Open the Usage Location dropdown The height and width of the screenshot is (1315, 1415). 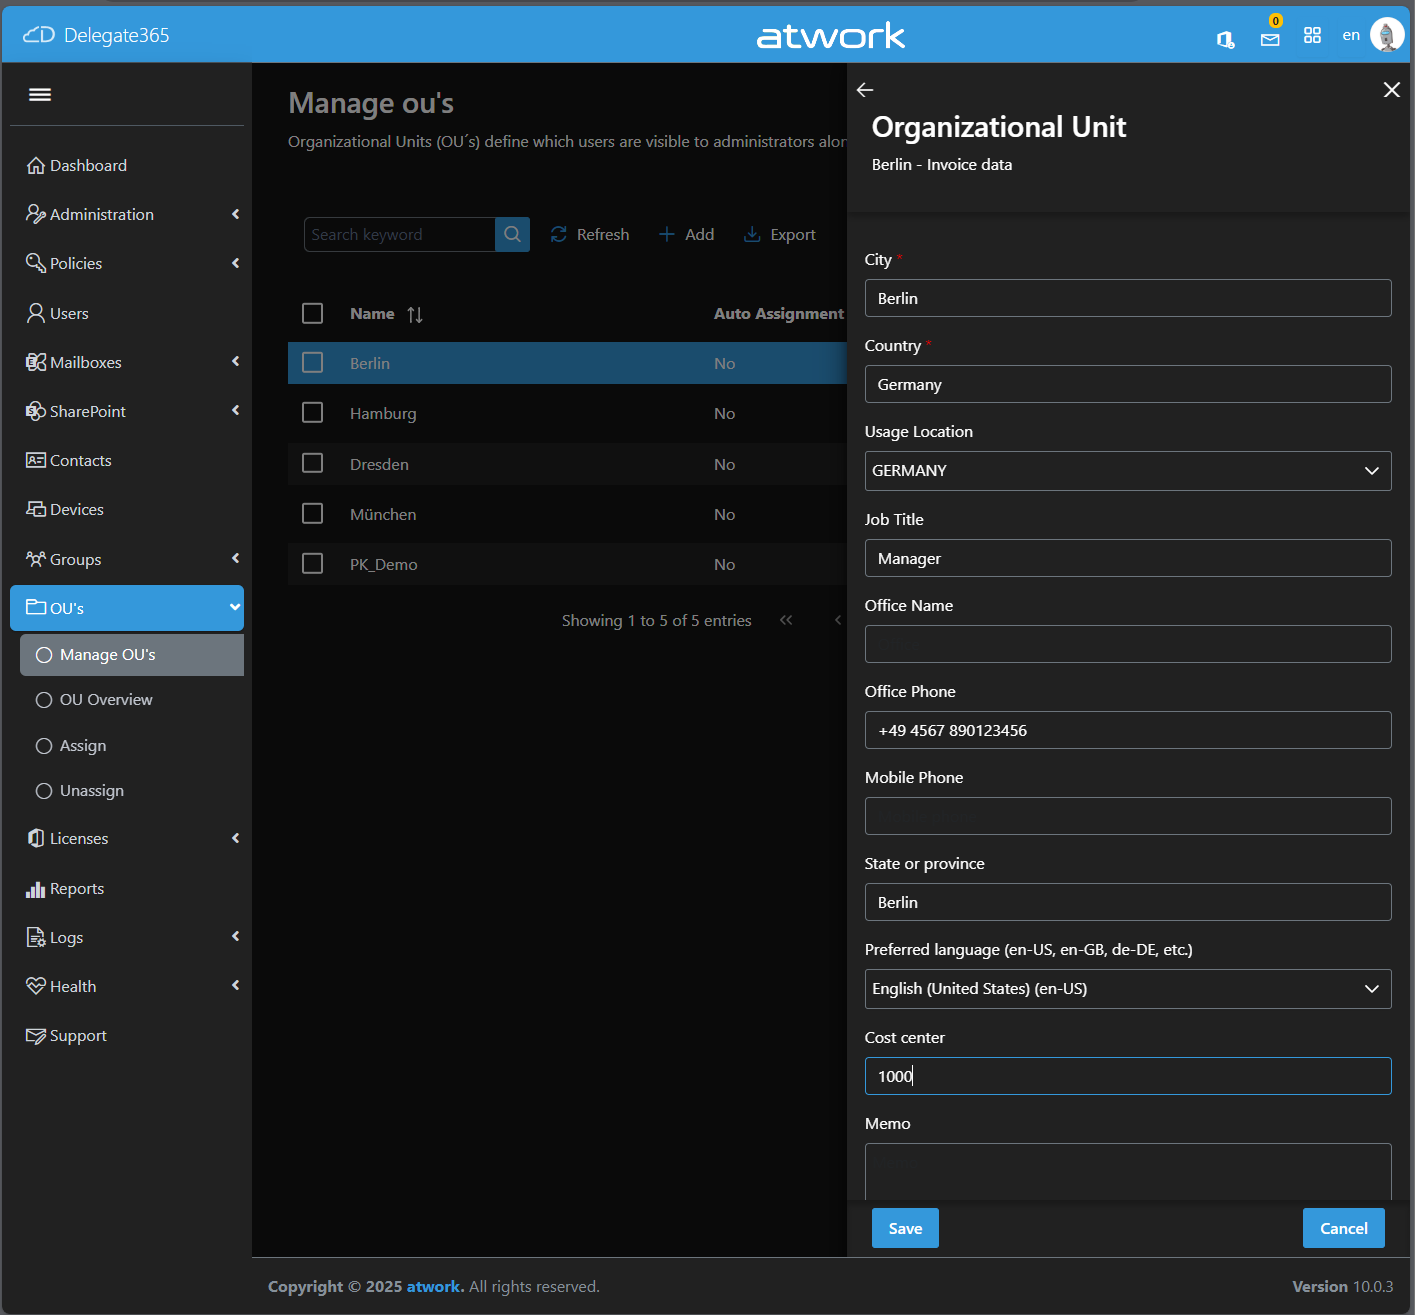[x=1127, y=471]
